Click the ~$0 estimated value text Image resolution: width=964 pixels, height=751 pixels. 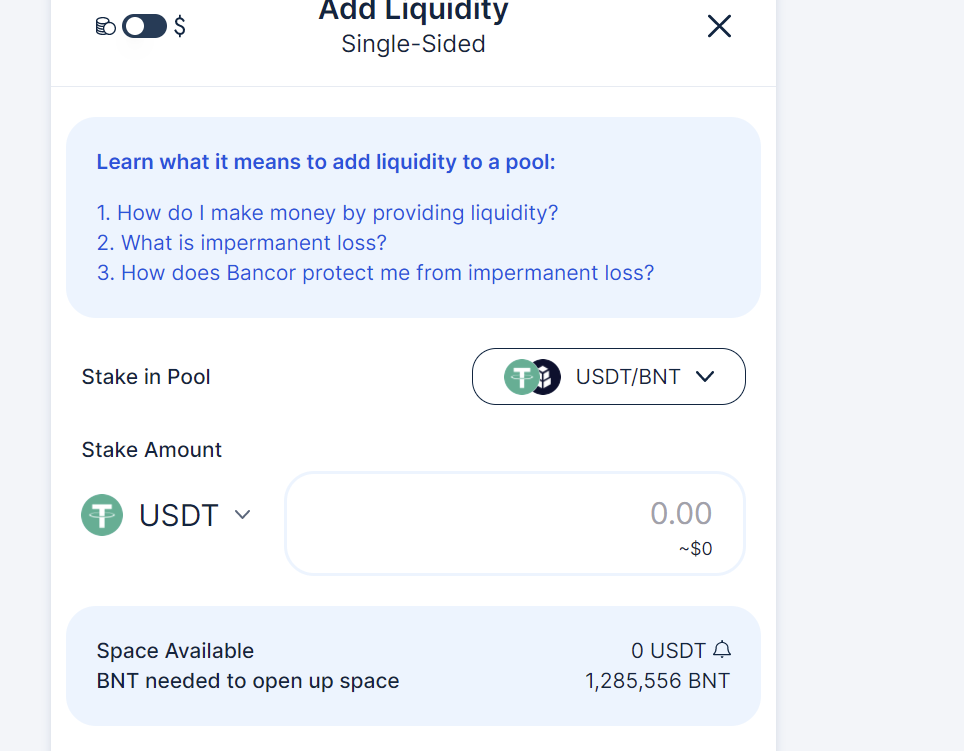point(695,549)
